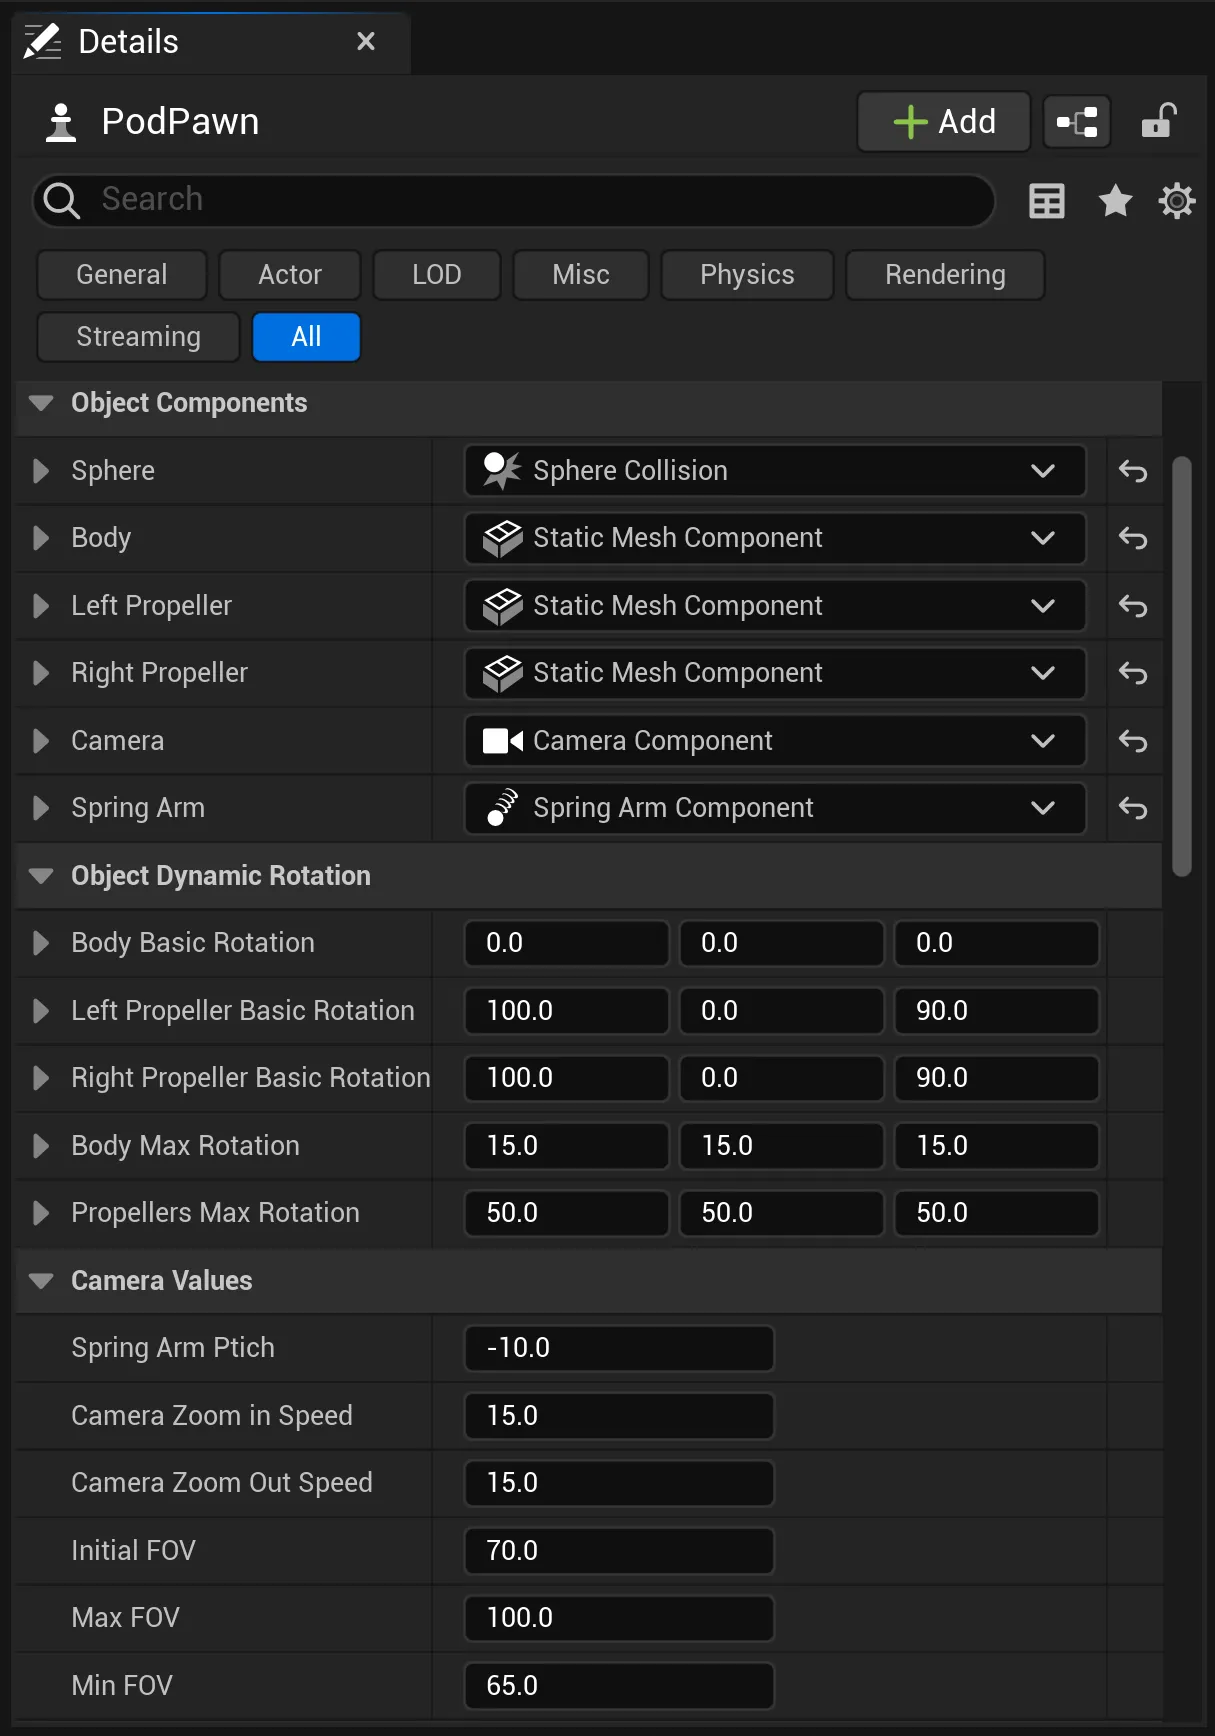
Task: Click Propellers Max Rotation third value
Action: (x=997, y=1213)
